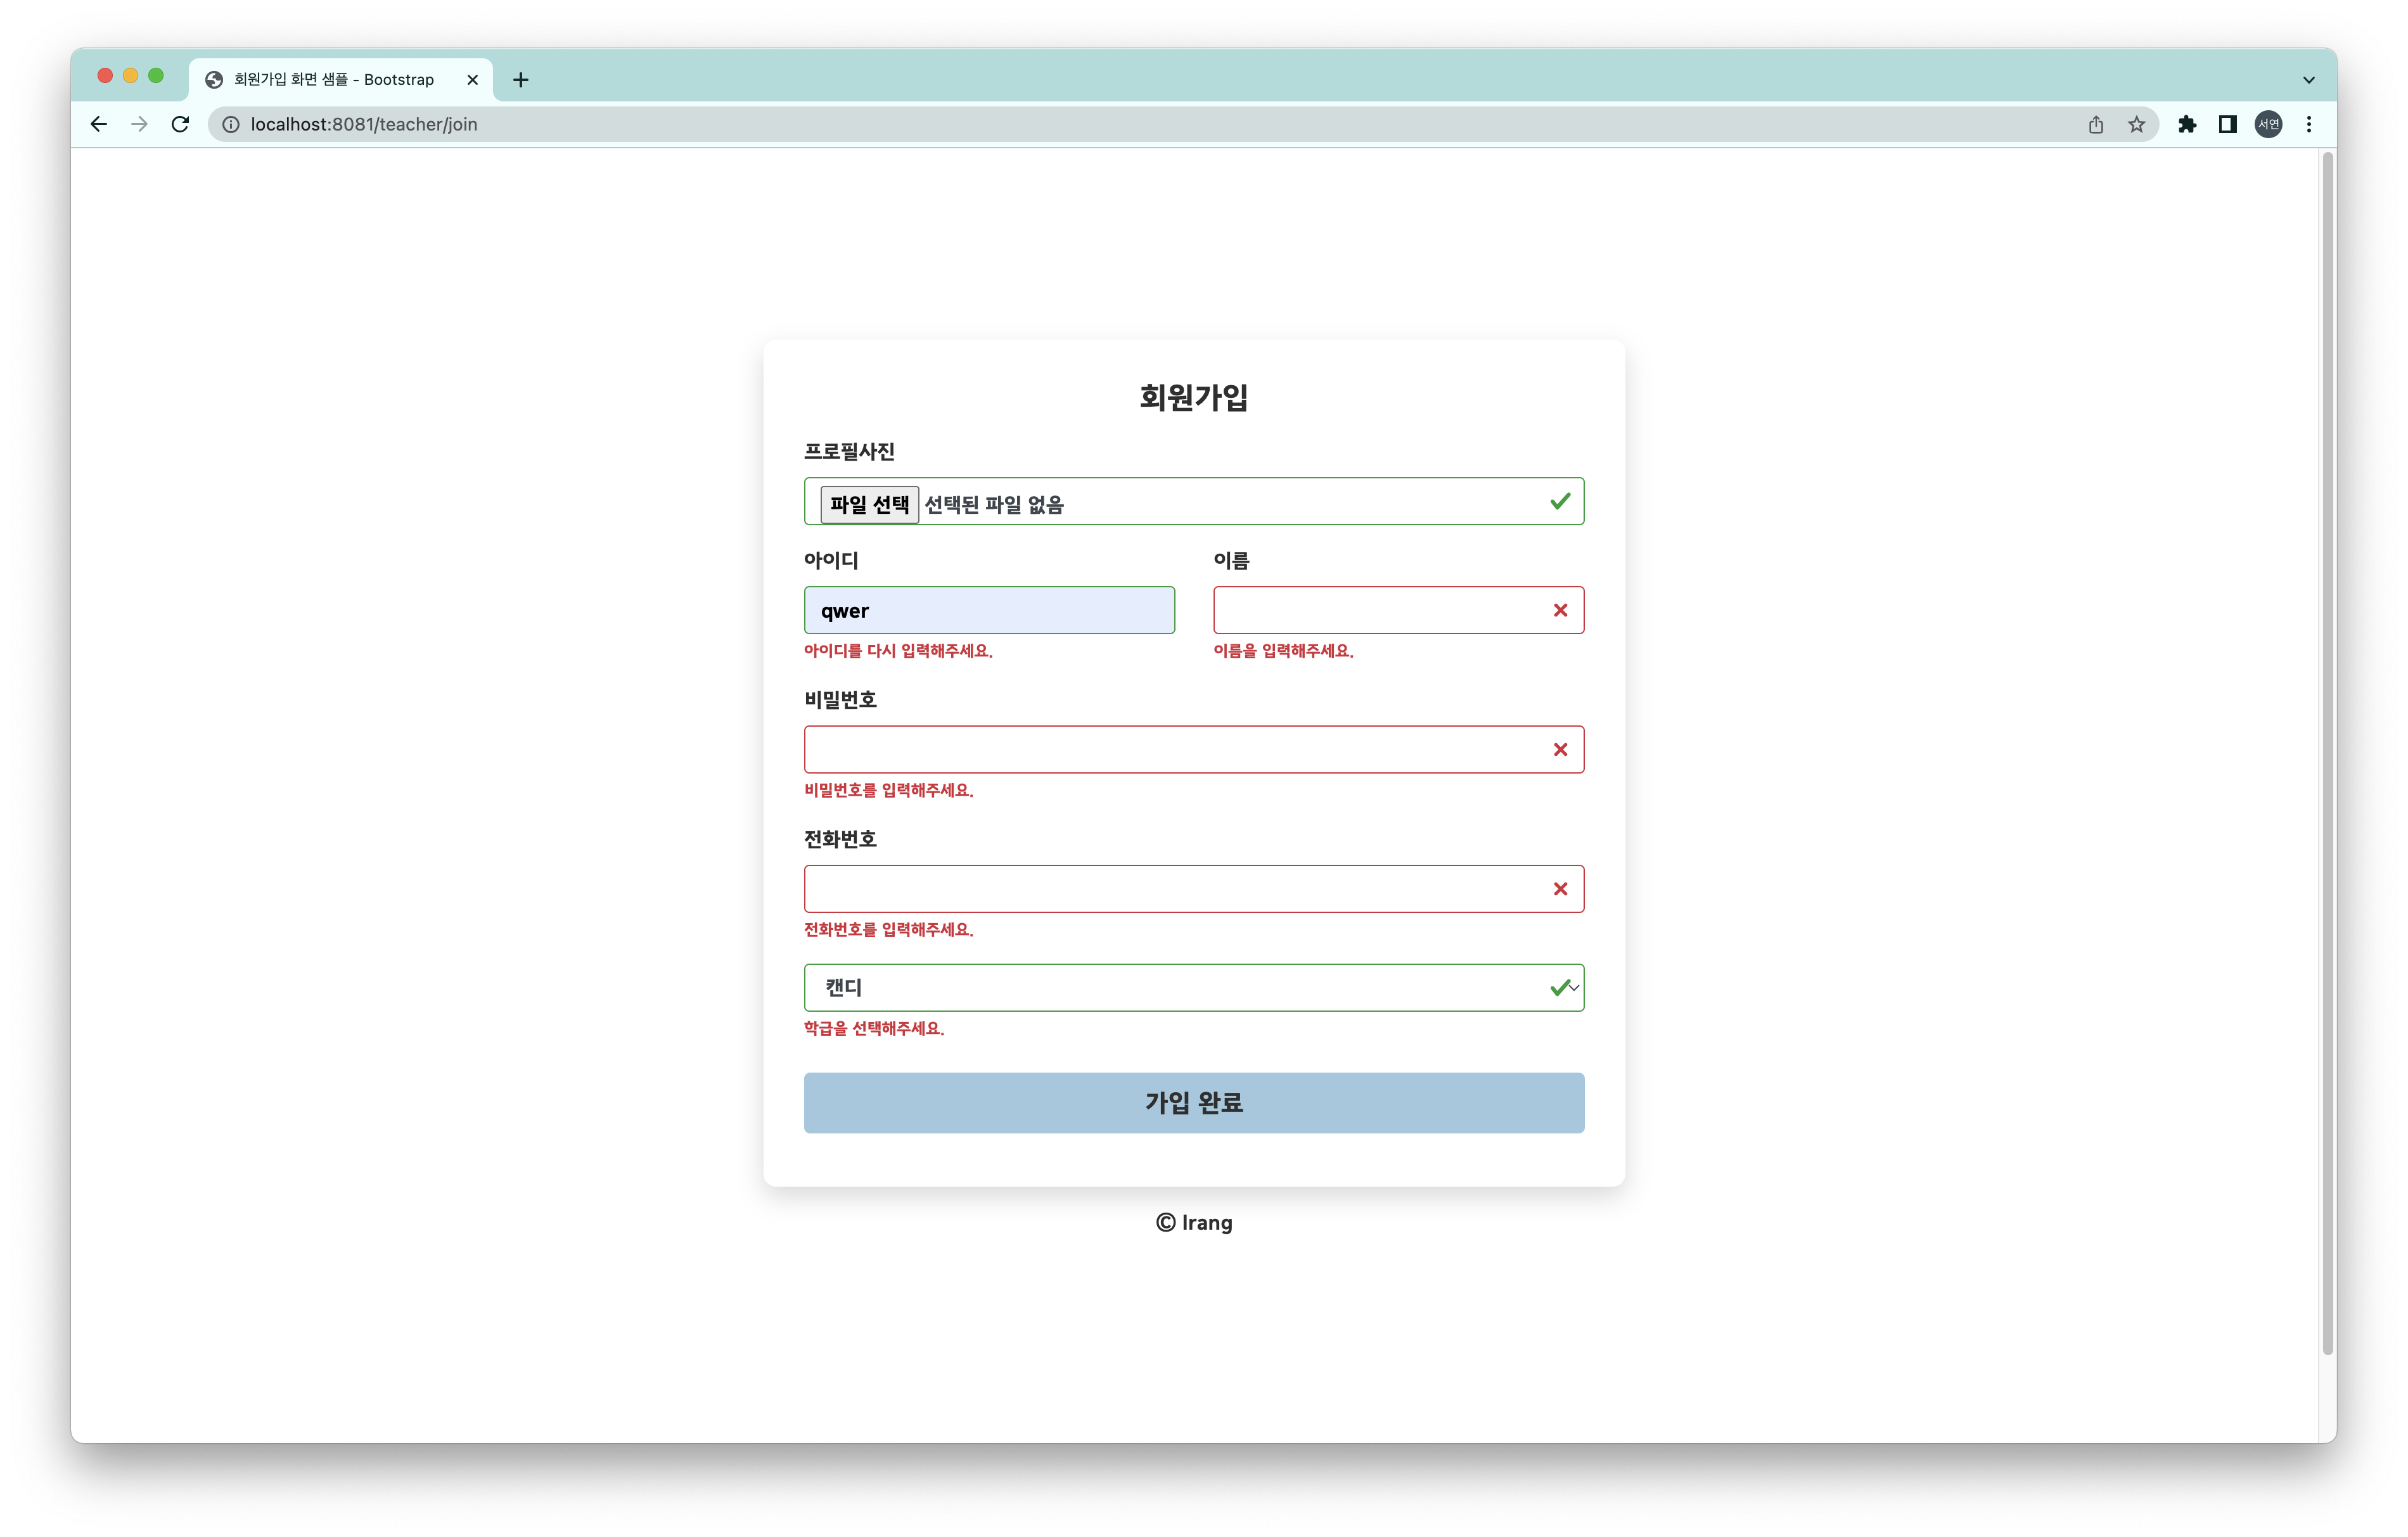Image resolution: width=2408 pixels, height=1537 pixels.
Task: Click the tab list chevron next to new-tab button
Action: click(2308, 79)
